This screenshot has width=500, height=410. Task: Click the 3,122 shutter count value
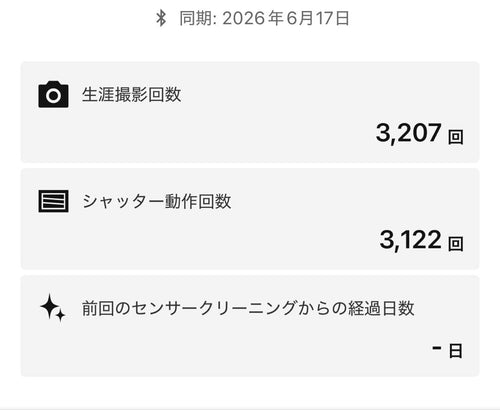point(411,240)
